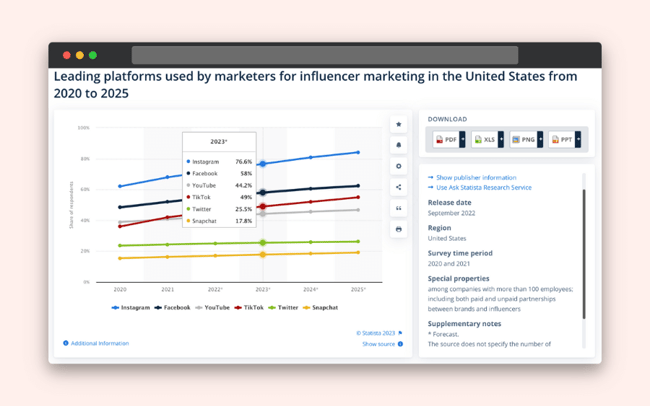The width and height of the screenshot is (650, 406).
Task: Download chart as PDF
Action: tap(446, 140)
